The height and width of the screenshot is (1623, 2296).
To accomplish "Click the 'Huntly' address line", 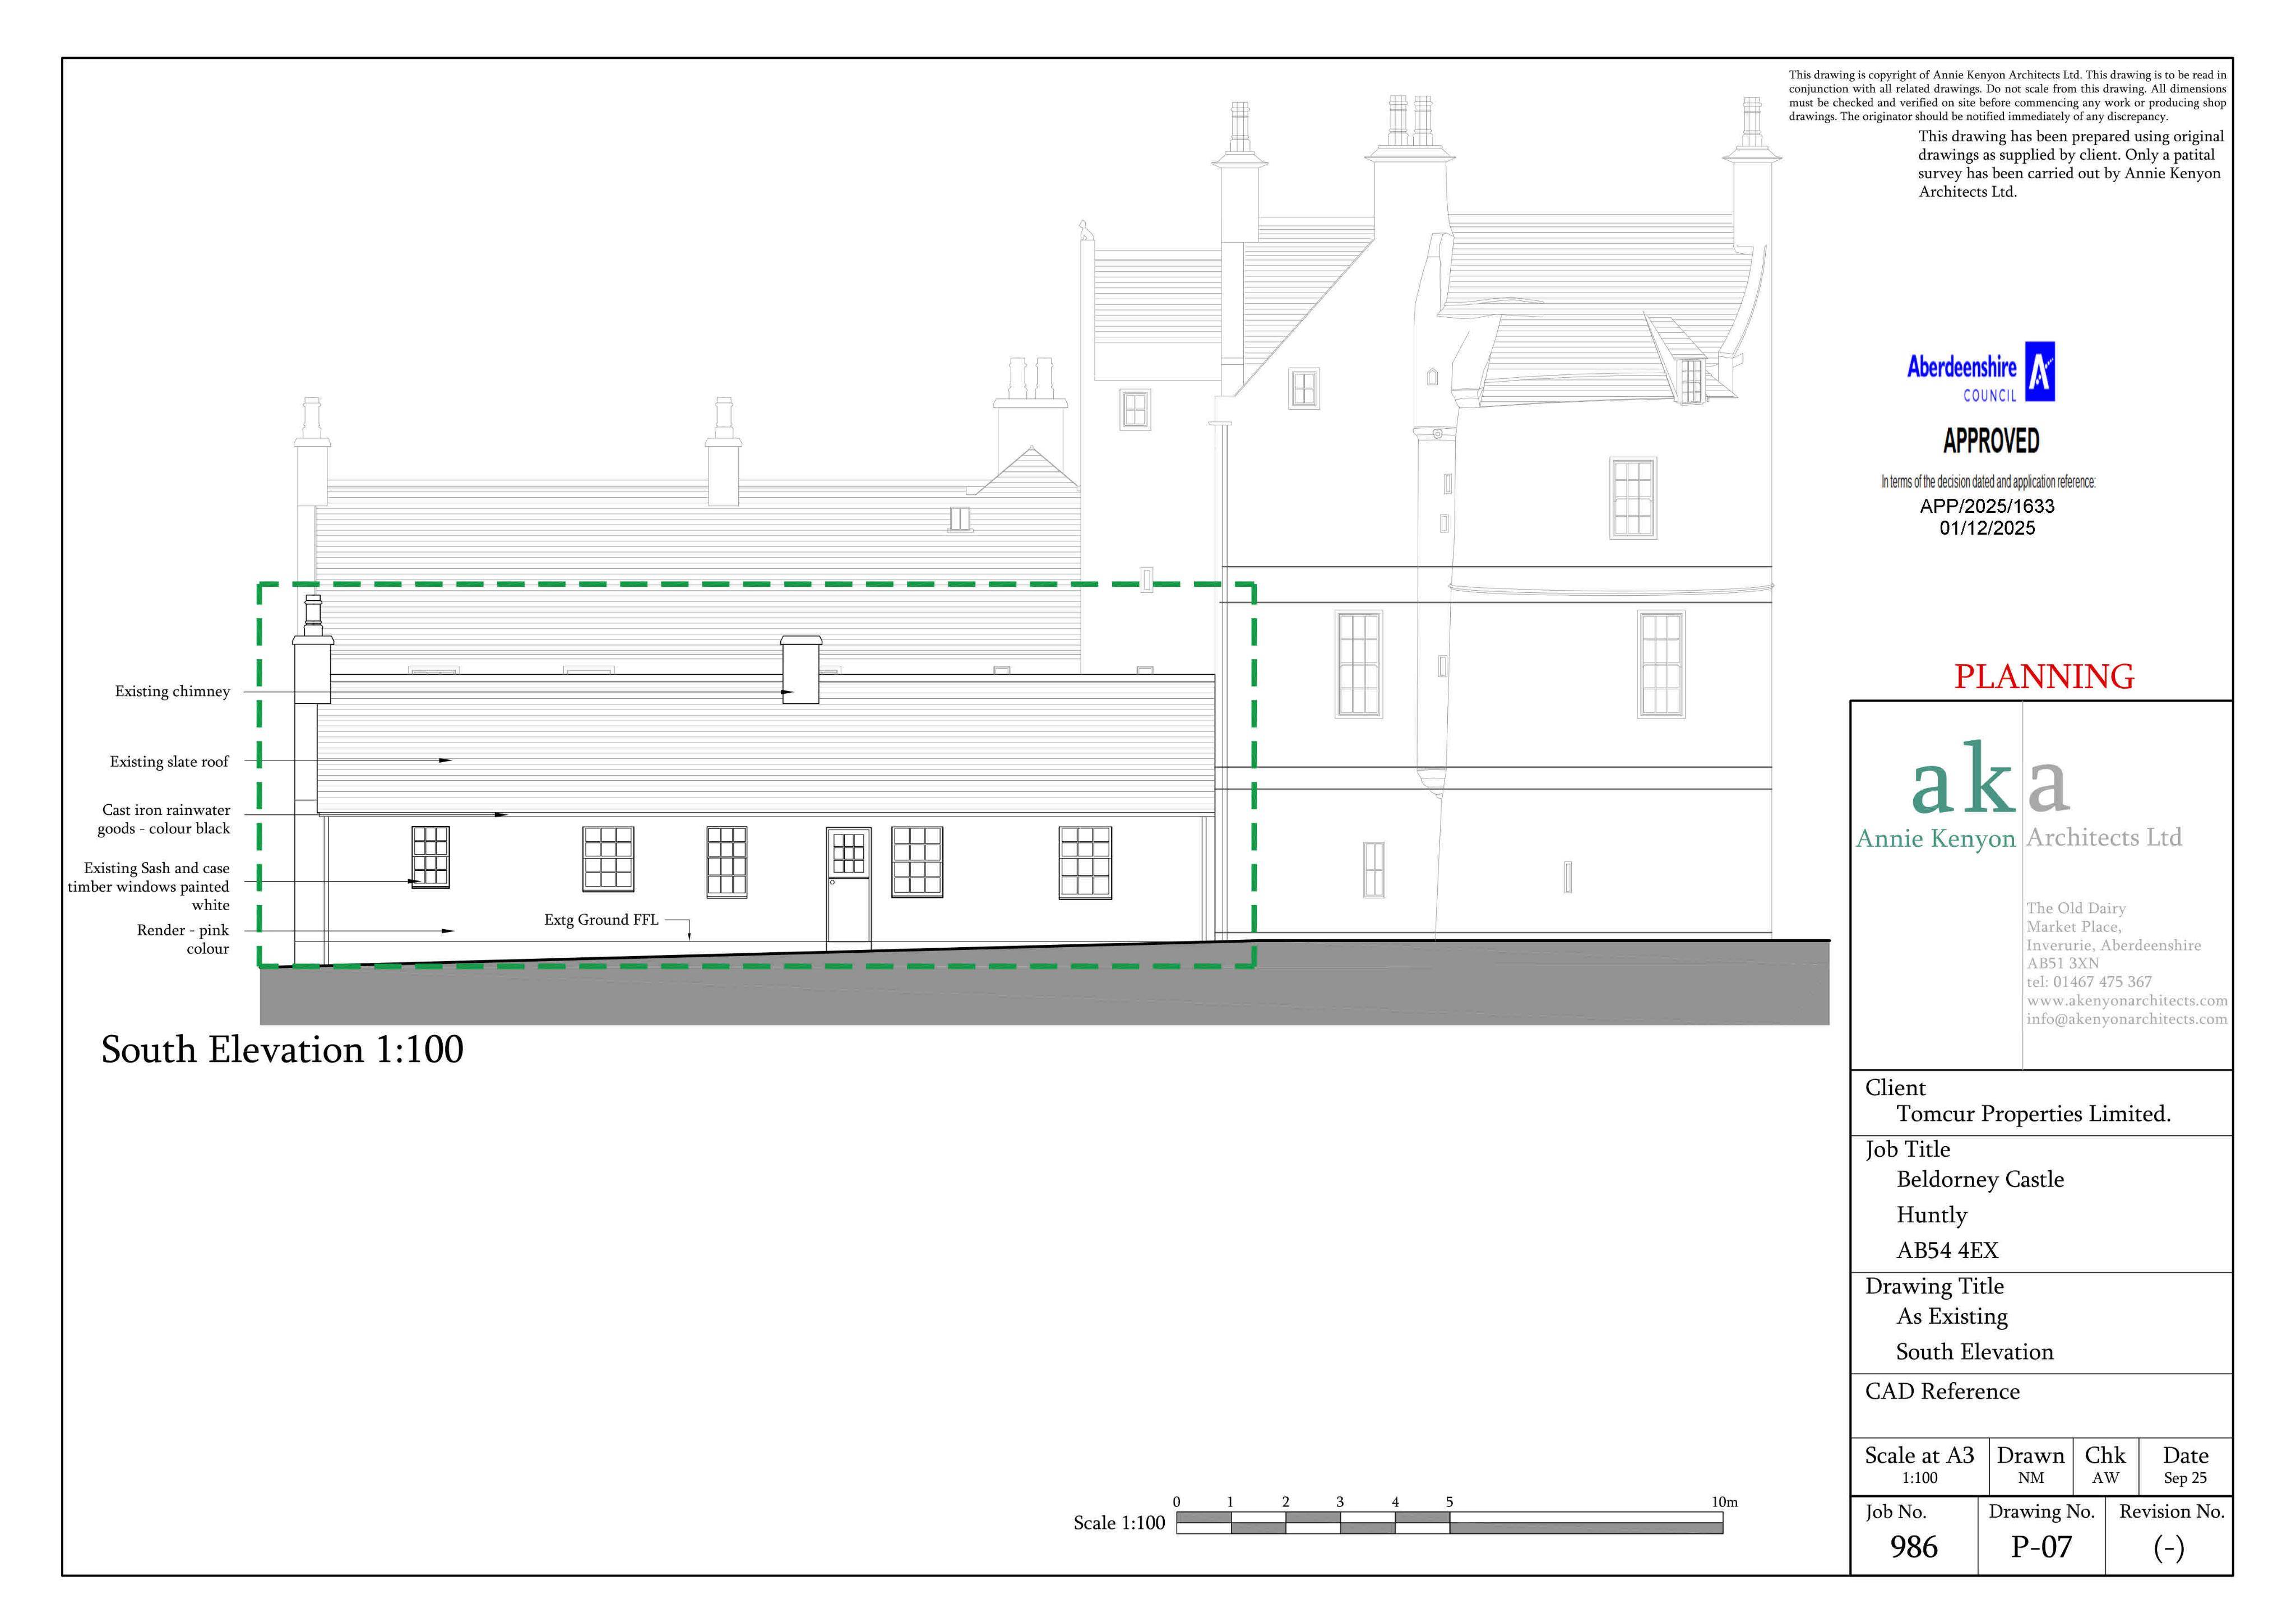I will click(x=1932, y=1216).
